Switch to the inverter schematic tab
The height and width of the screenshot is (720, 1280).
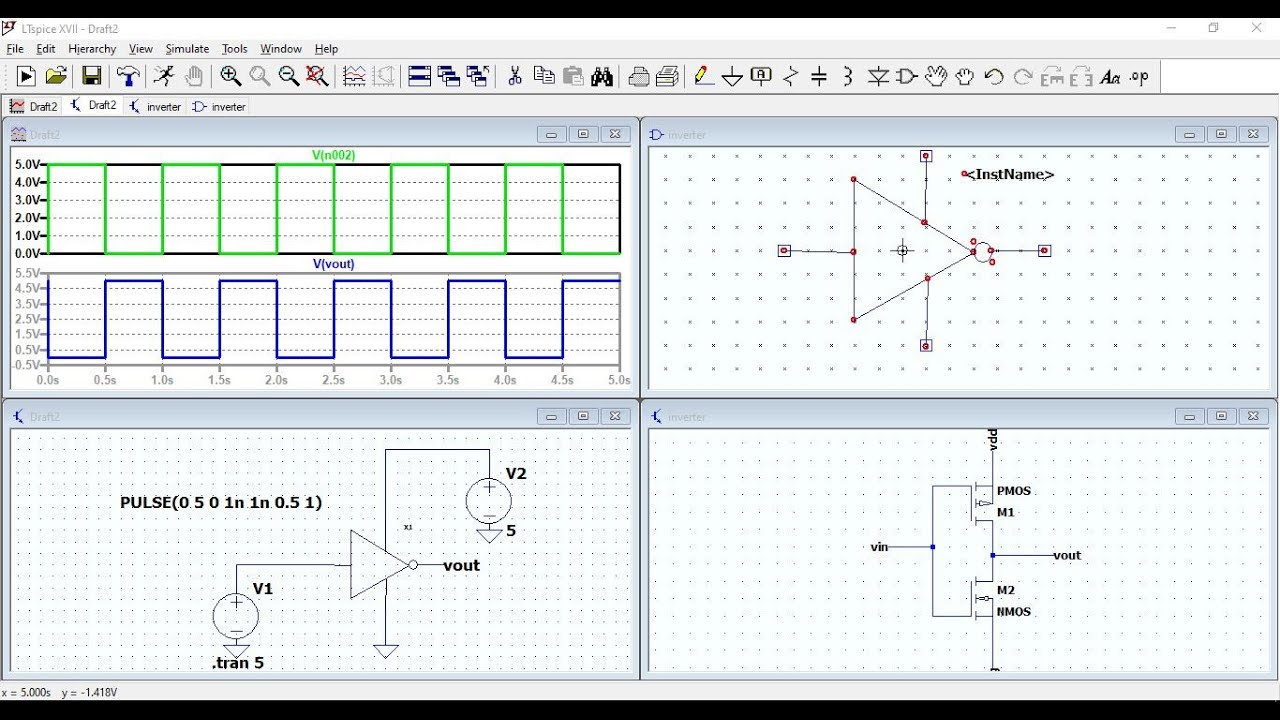click(155, 106)
